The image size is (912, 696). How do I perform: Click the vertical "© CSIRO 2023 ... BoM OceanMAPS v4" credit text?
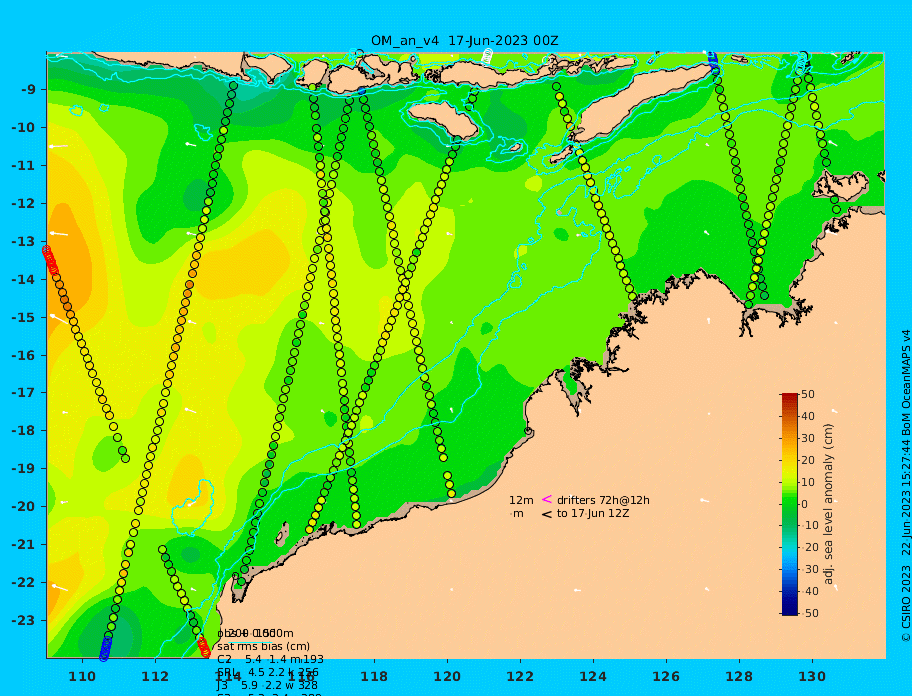pyautogui.click(x=905, y=486)
